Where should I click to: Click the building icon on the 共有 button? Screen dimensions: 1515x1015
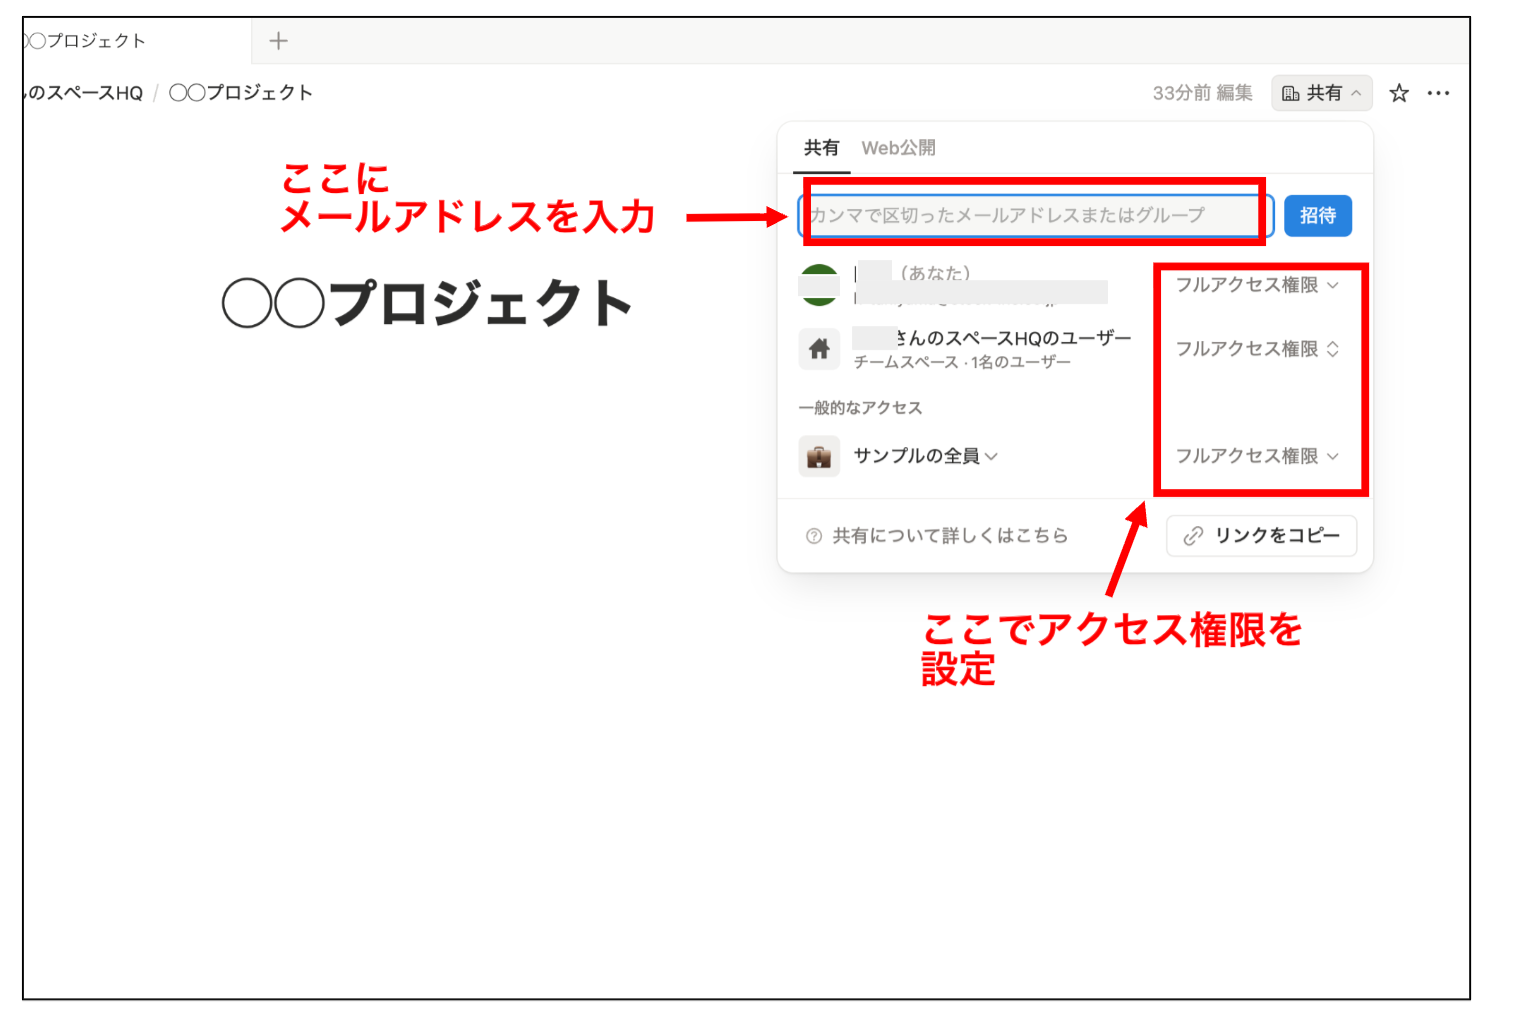tap(1291, 92)
